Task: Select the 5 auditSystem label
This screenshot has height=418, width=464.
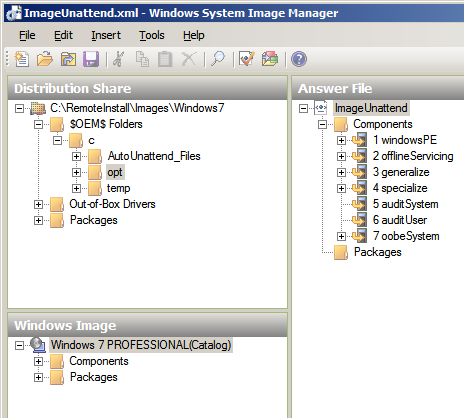Action: click(x=405, y=204)
